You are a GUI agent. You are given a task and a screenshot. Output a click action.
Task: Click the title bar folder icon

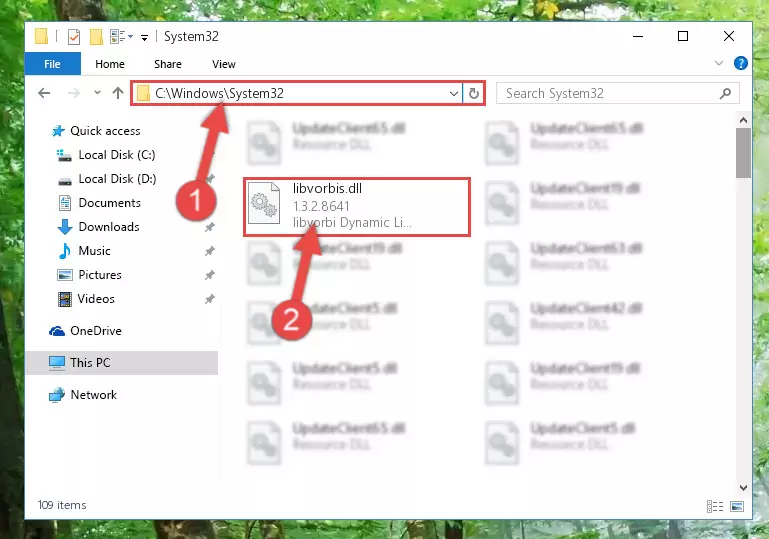[42, 36]
